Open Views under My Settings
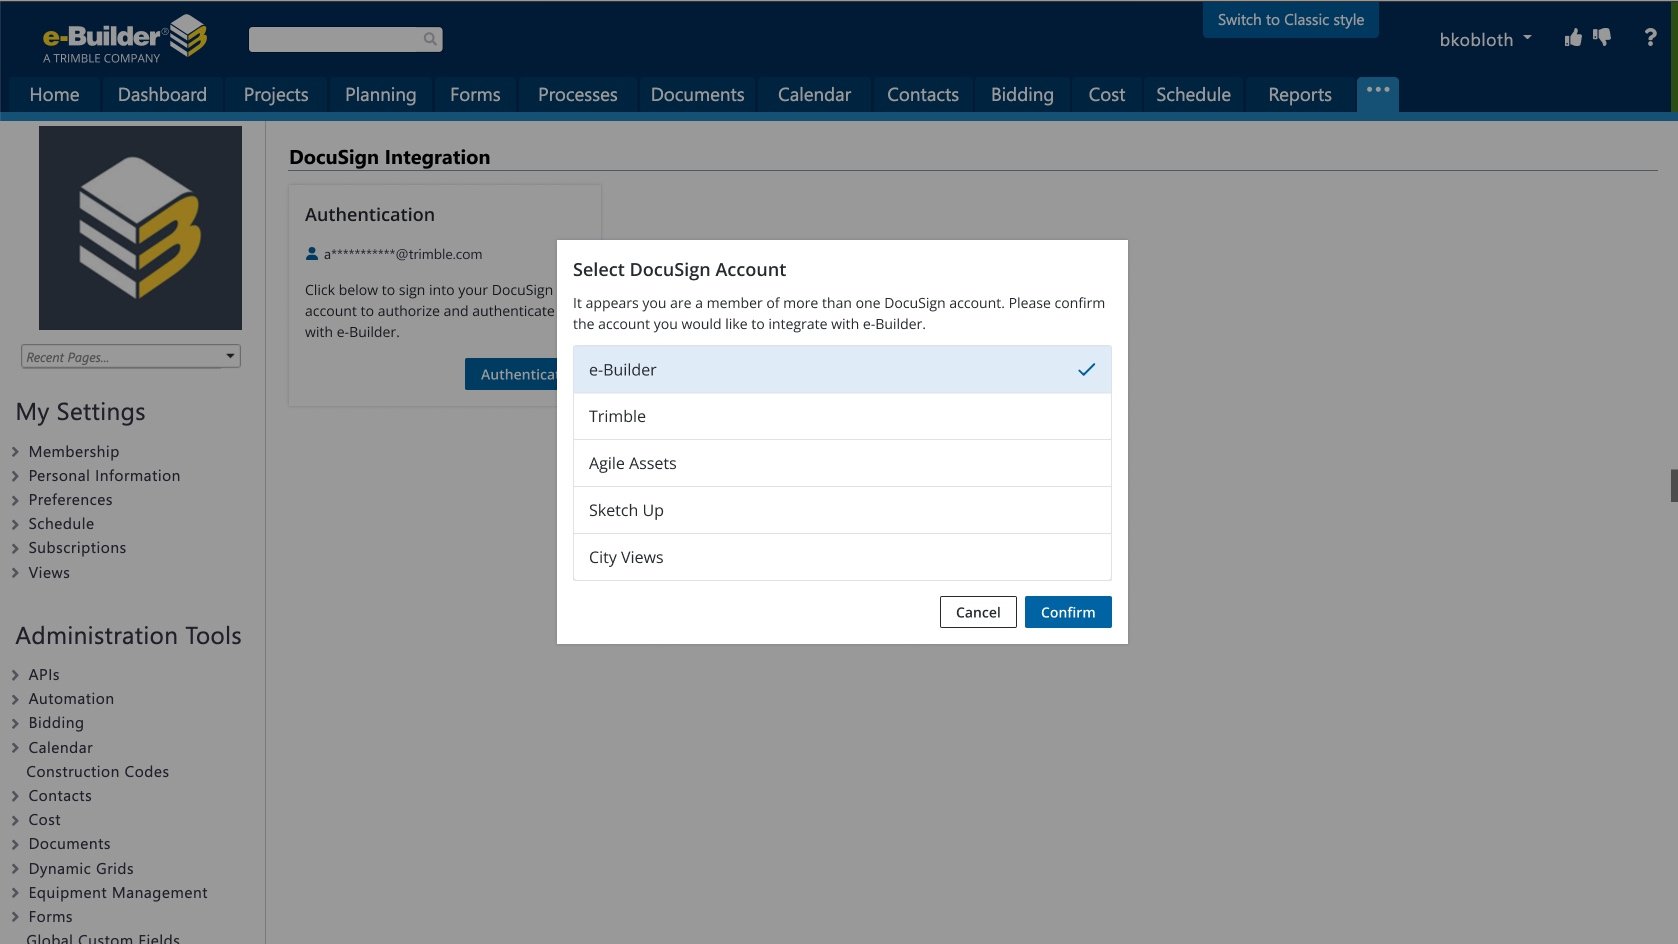This screenshot has height=944, width=1678. click(x=49, y=573)
